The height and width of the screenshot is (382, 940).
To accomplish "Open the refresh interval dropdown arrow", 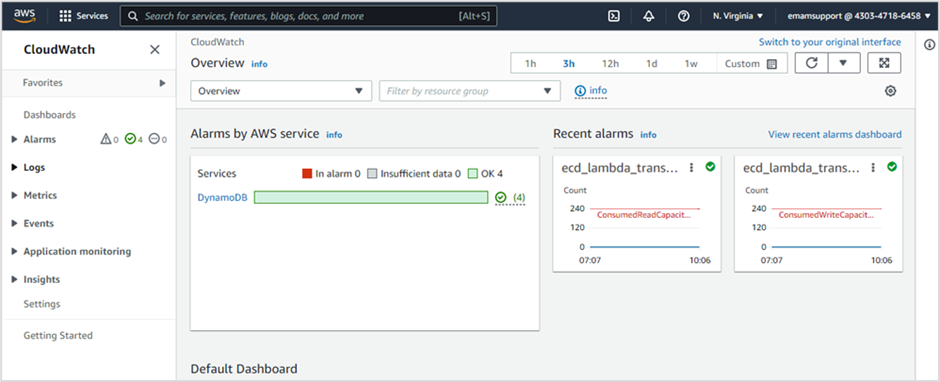I will tap(843, 63).
